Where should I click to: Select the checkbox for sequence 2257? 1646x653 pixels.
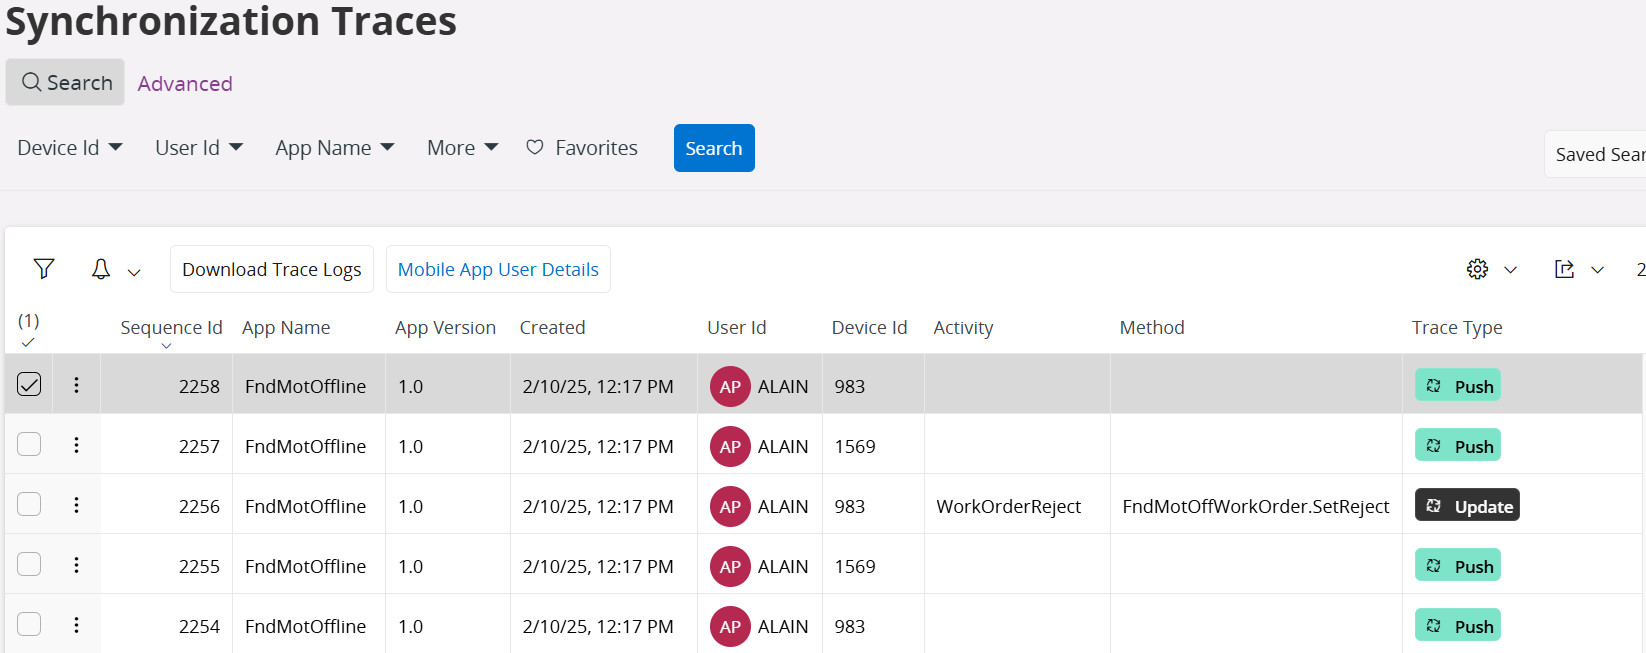pyautogui.click(x=29, y=445)
